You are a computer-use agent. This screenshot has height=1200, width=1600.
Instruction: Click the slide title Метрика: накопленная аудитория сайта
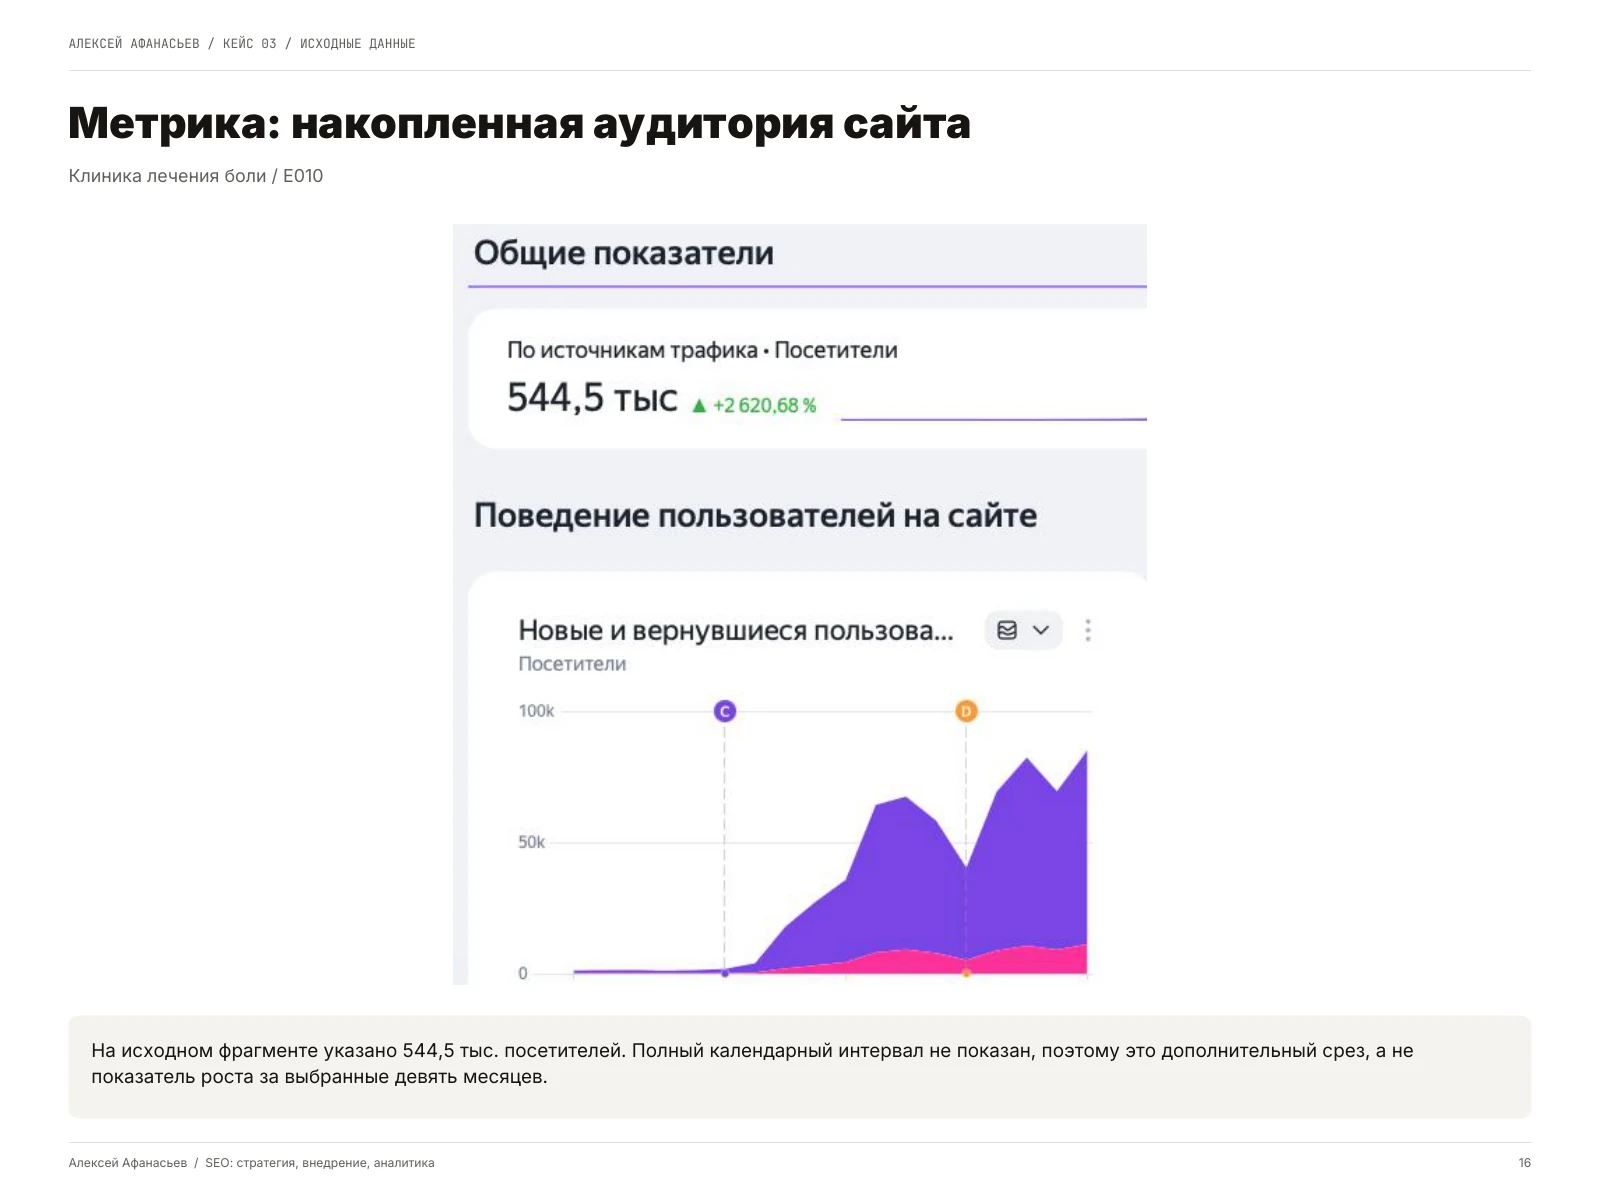(x=519, y=124)
